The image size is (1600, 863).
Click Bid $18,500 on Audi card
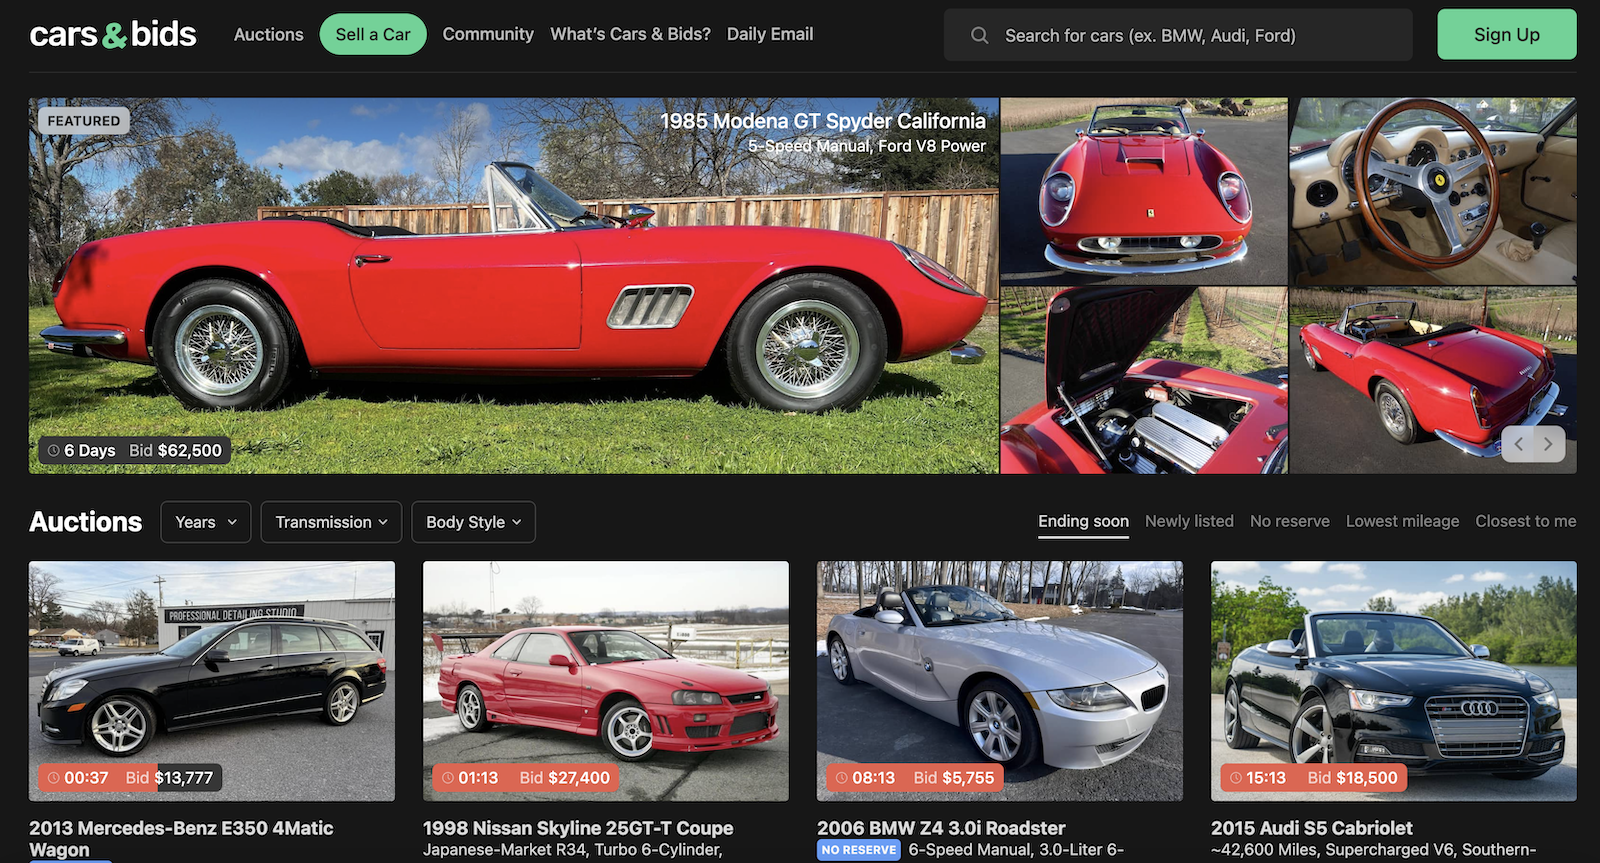pyautogui.click(x=1352, y=778)
